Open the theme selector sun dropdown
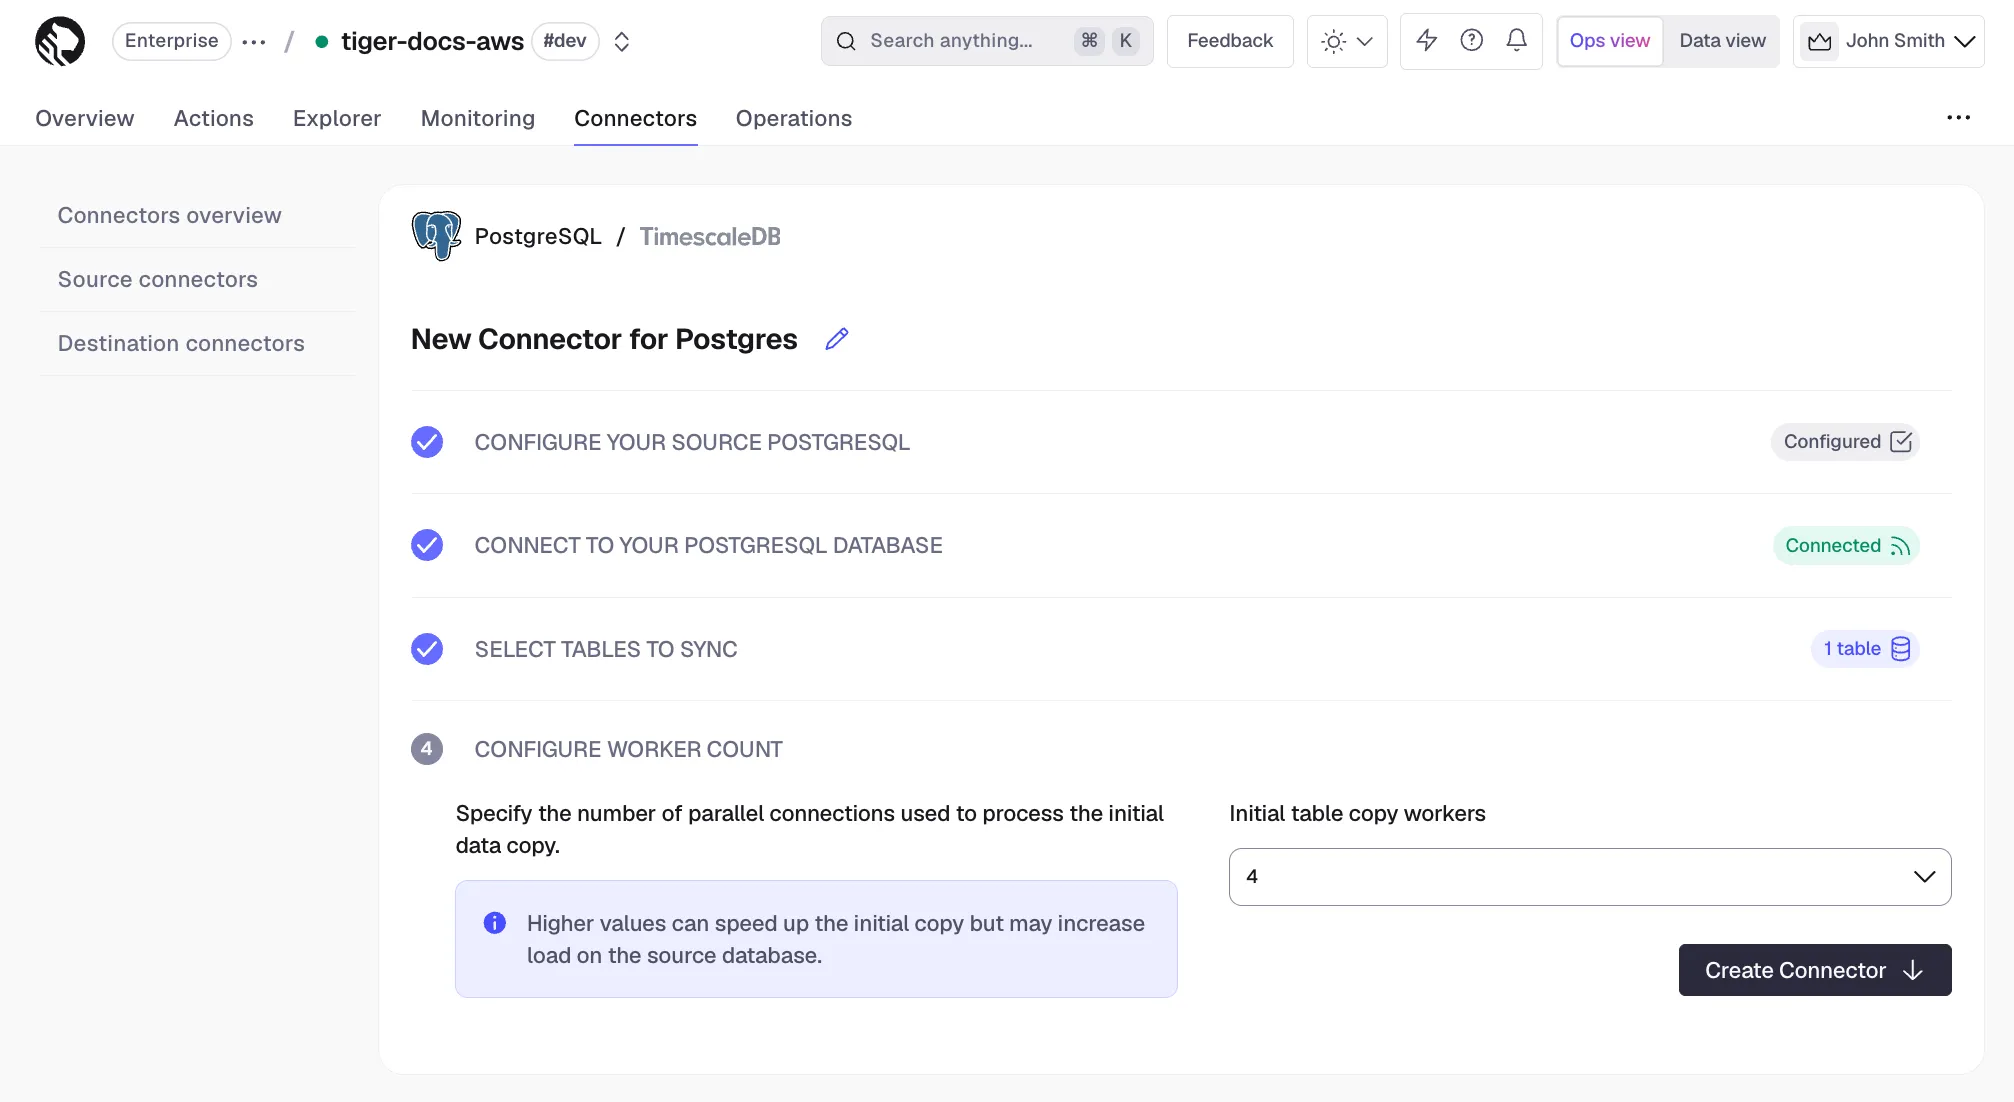 pyautogui.click(x=1347, y=41)
